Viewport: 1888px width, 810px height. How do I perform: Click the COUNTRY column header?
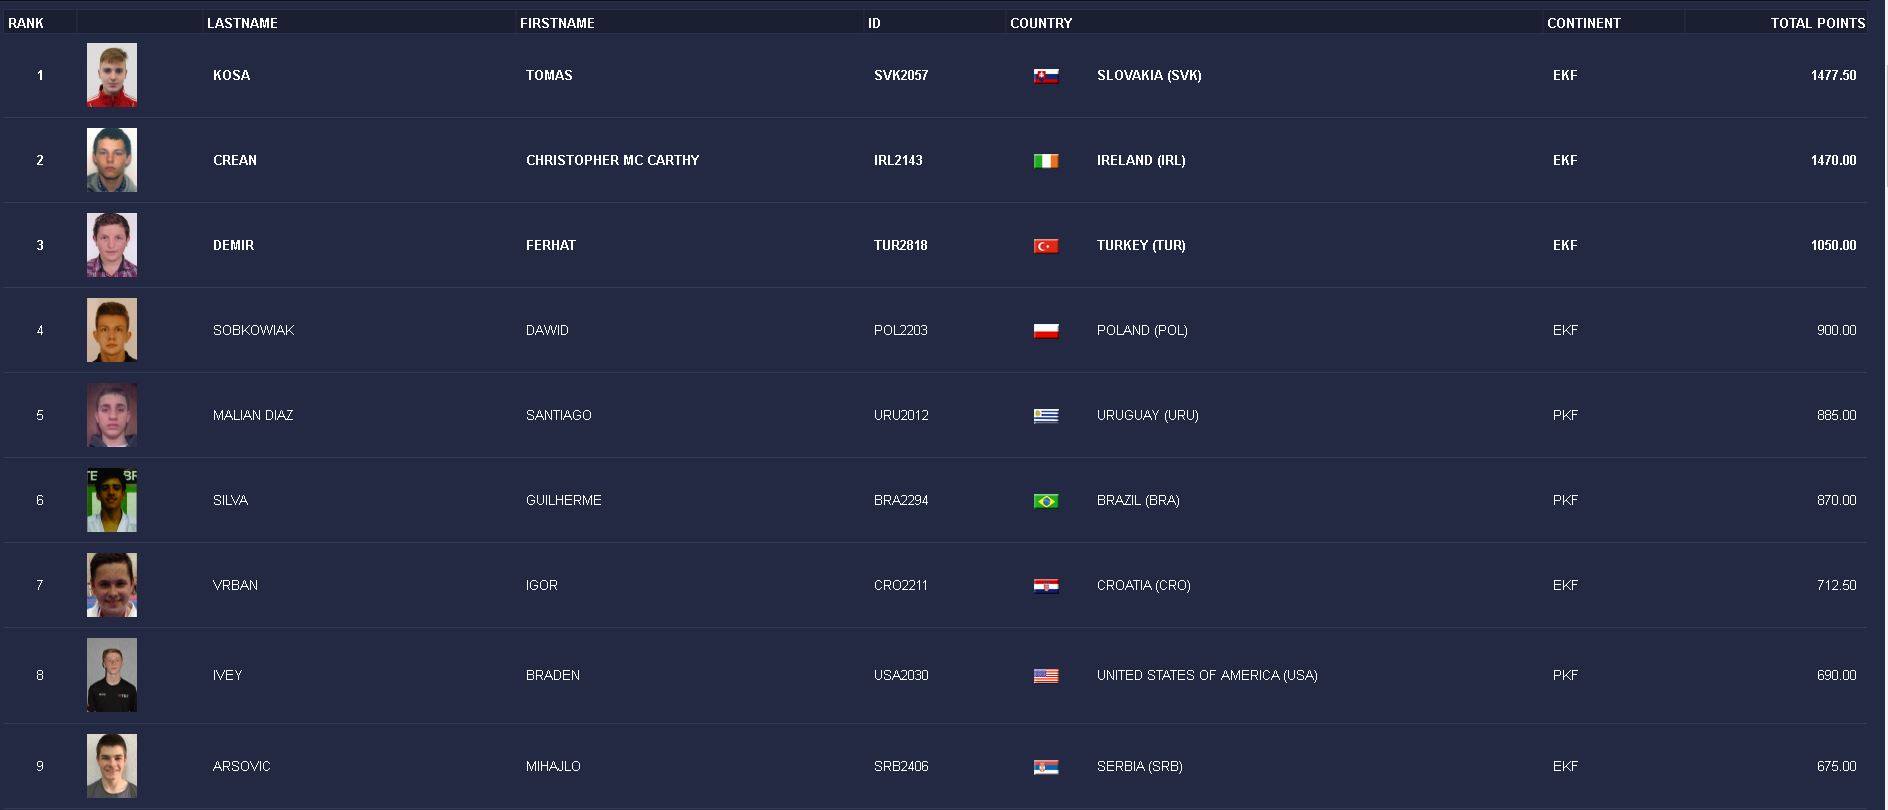click(1041, 23)
